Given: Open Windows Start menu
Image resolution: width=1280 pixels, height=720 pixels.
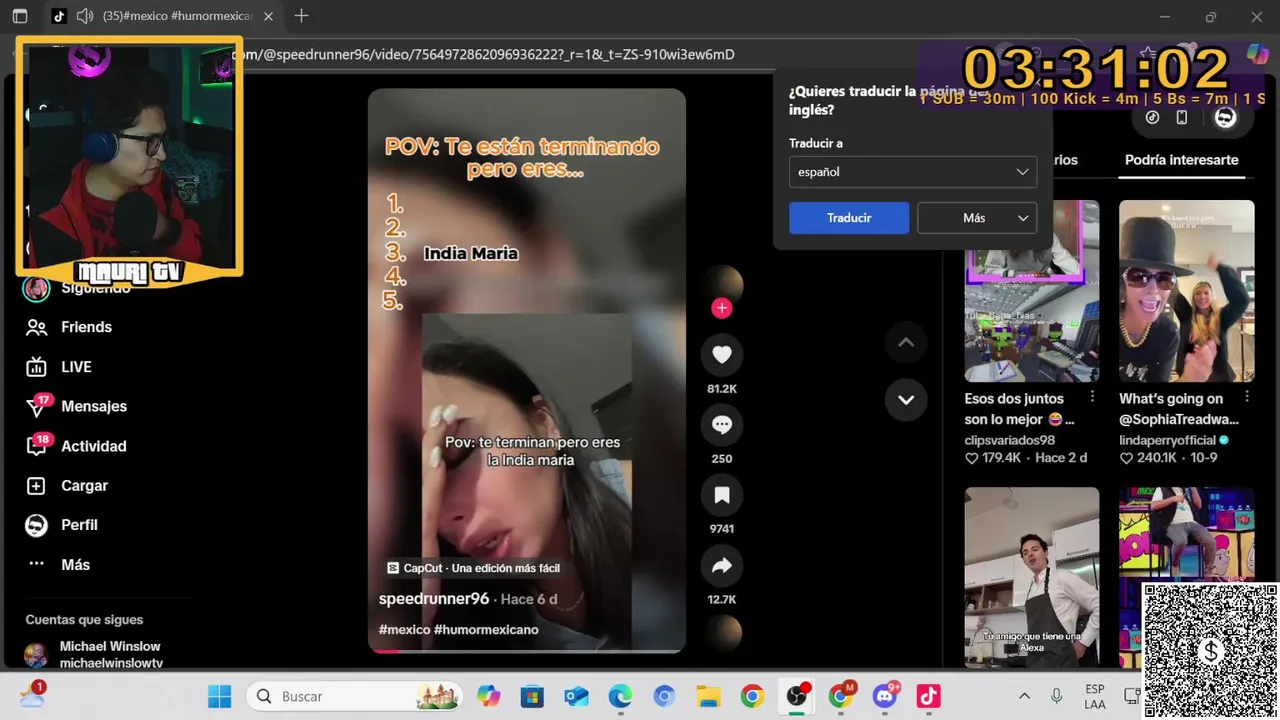Looking at the screenshot, I should pyautogui.click(x=219, y=696).
